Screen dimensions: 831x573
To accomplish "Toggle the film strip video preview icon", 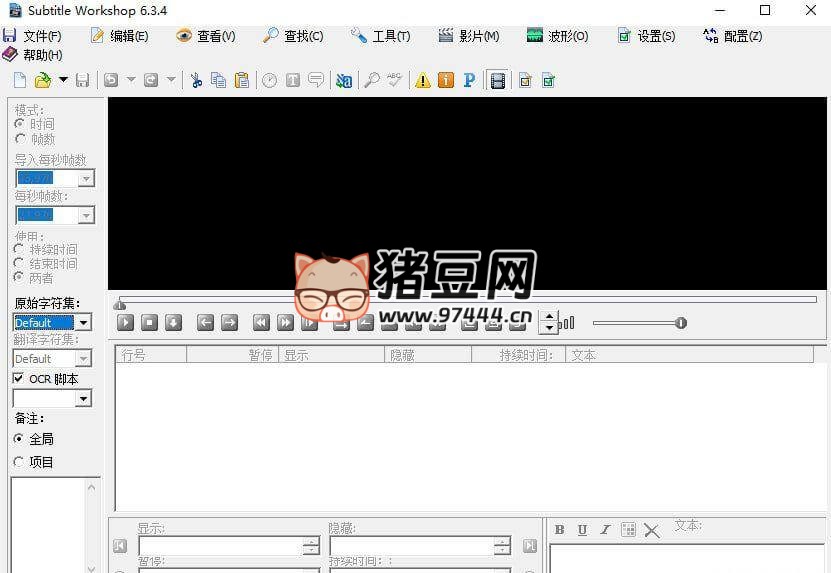I will pyautogui.click(x=498, y=81).
